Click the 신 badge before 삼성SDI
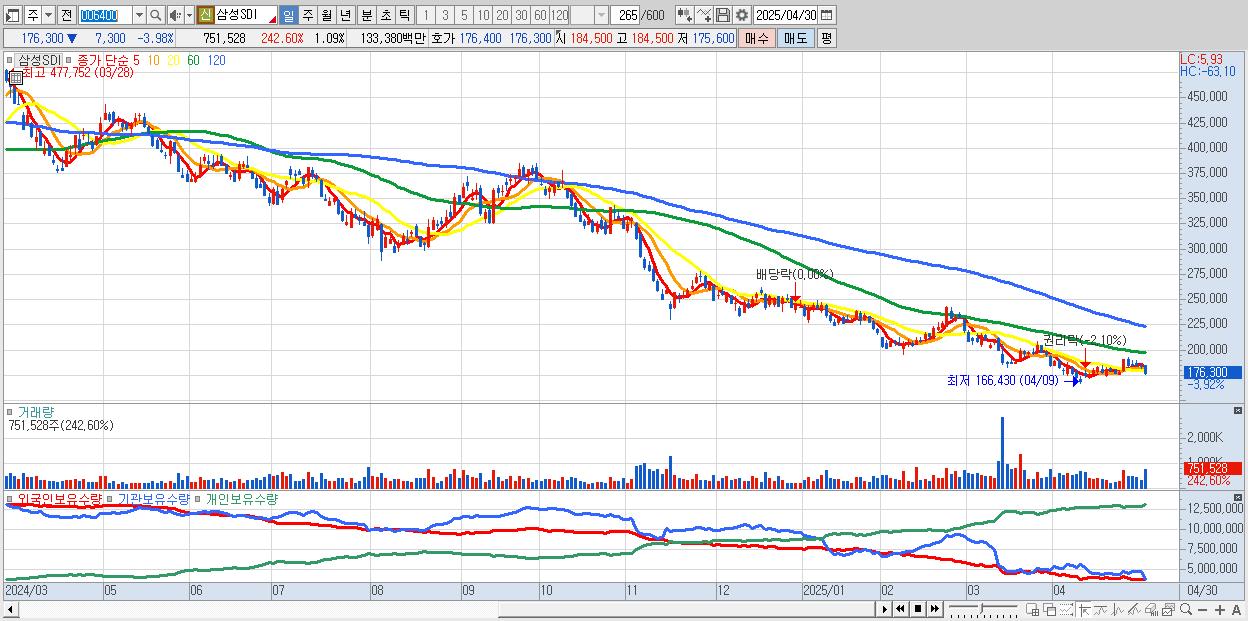1248x621 pixels. [205, 15]
